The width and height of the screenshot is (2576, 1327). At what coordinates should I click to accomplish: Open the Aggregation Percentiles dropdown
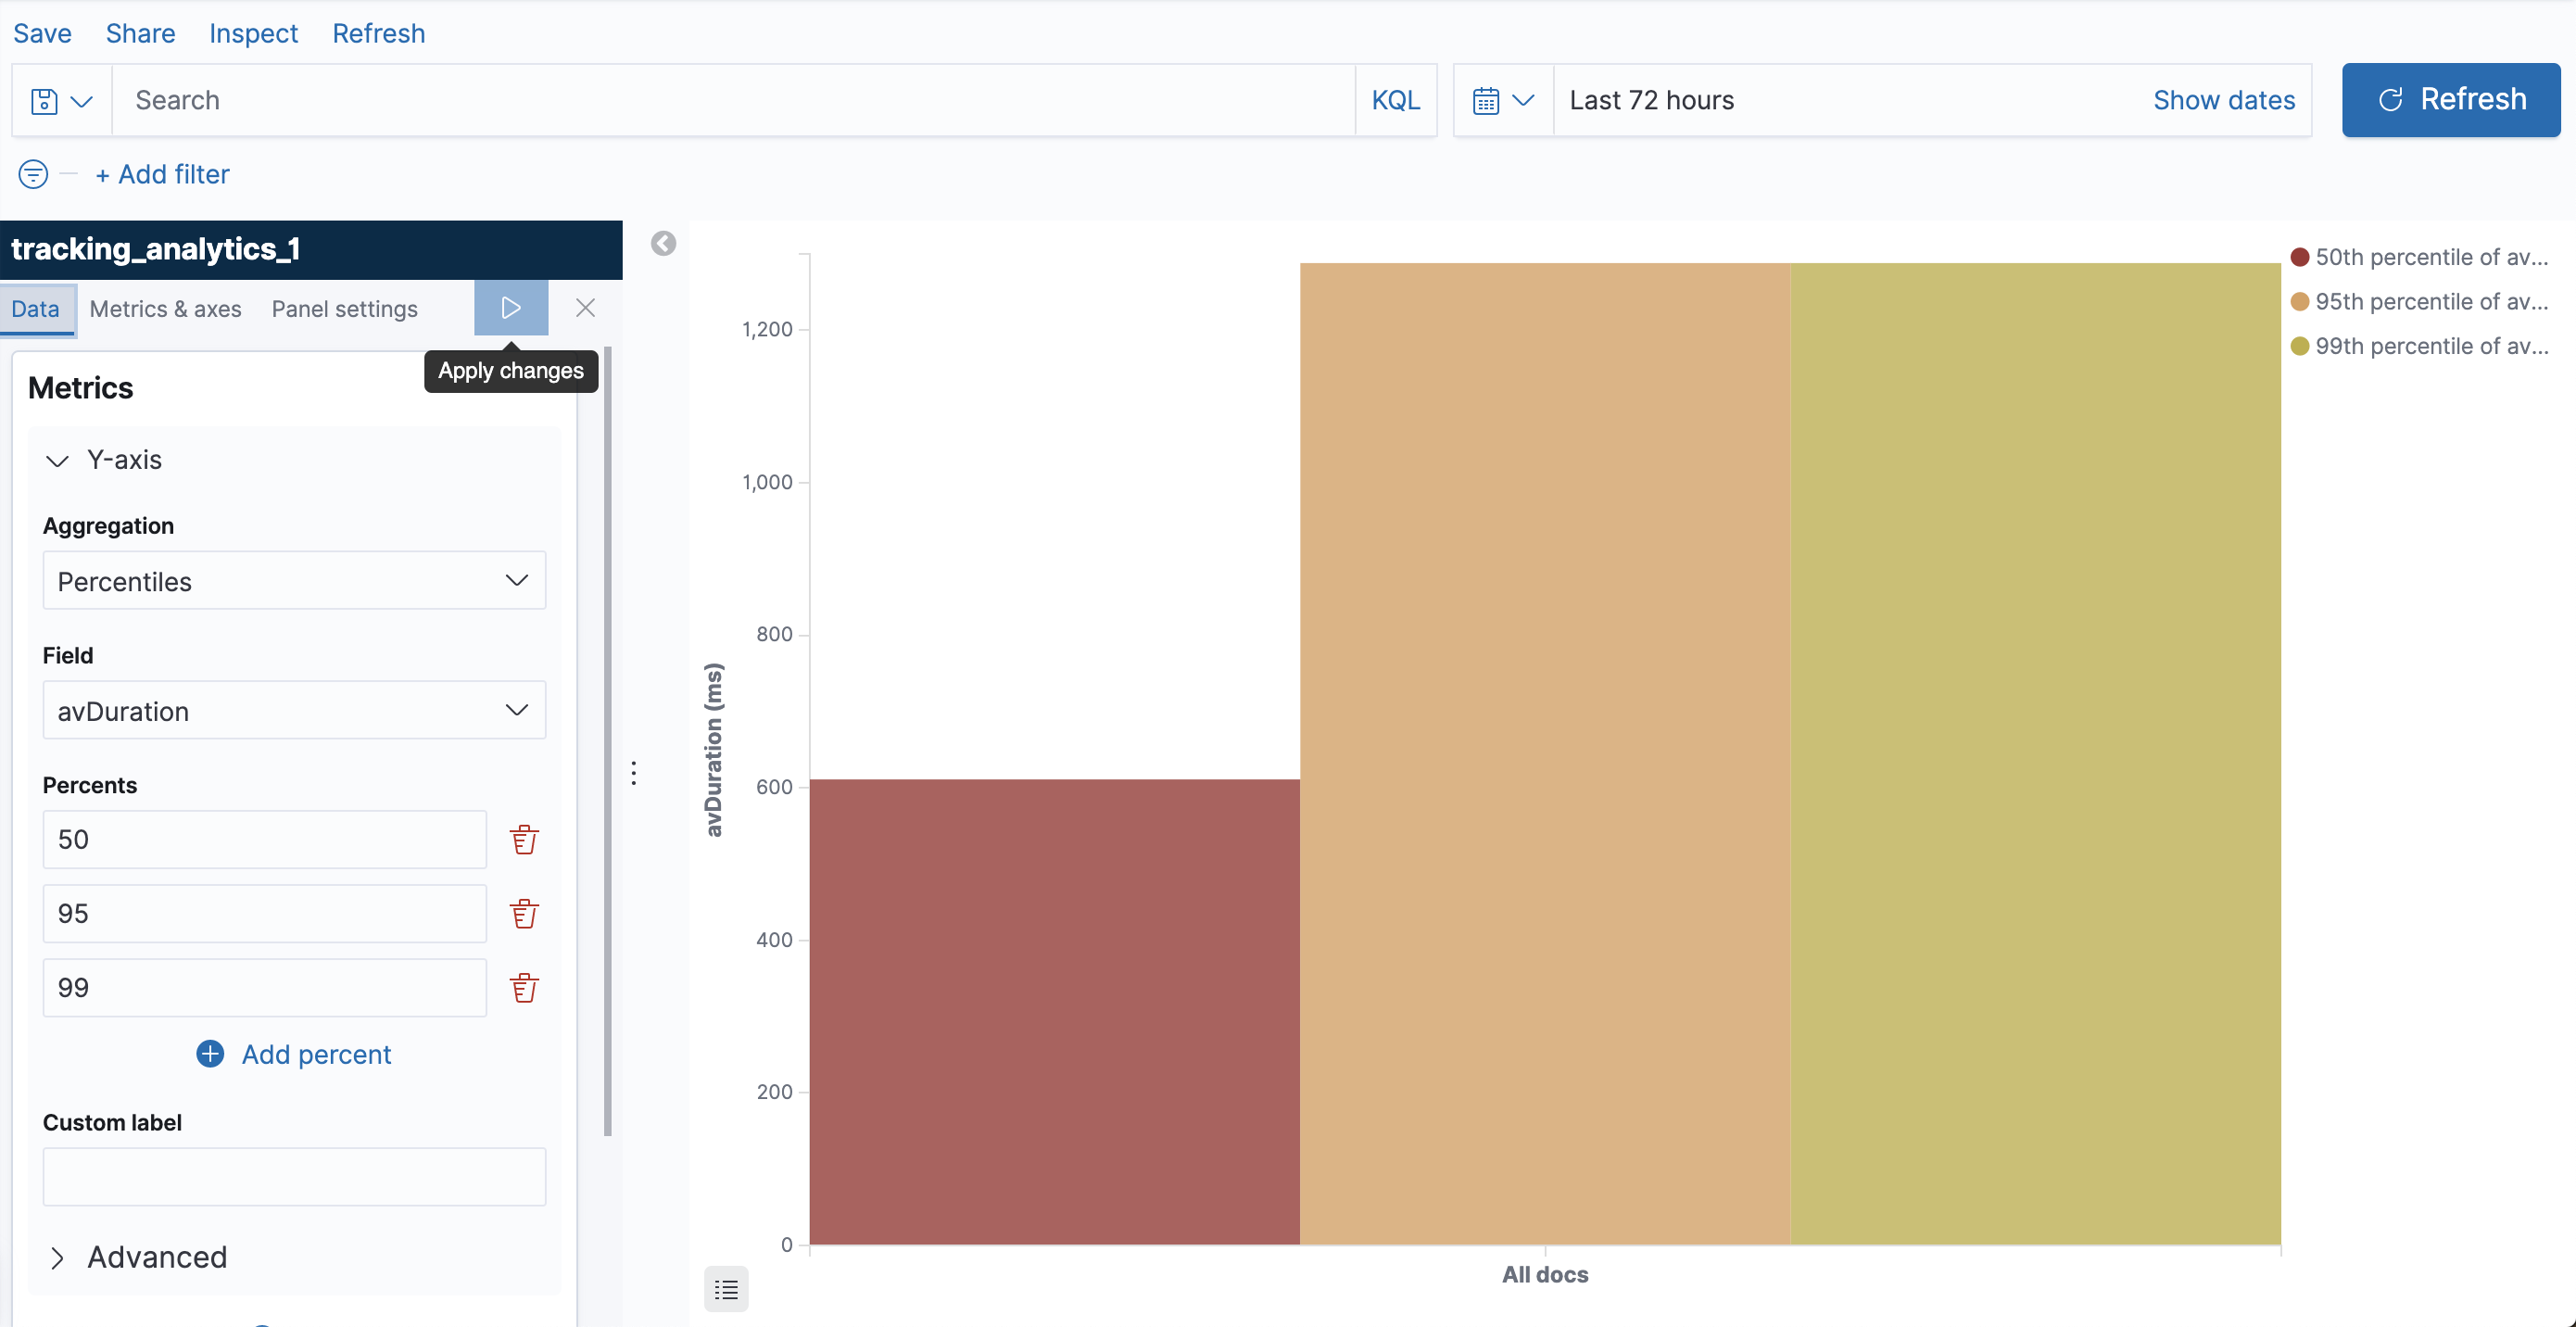coord(294,581)
